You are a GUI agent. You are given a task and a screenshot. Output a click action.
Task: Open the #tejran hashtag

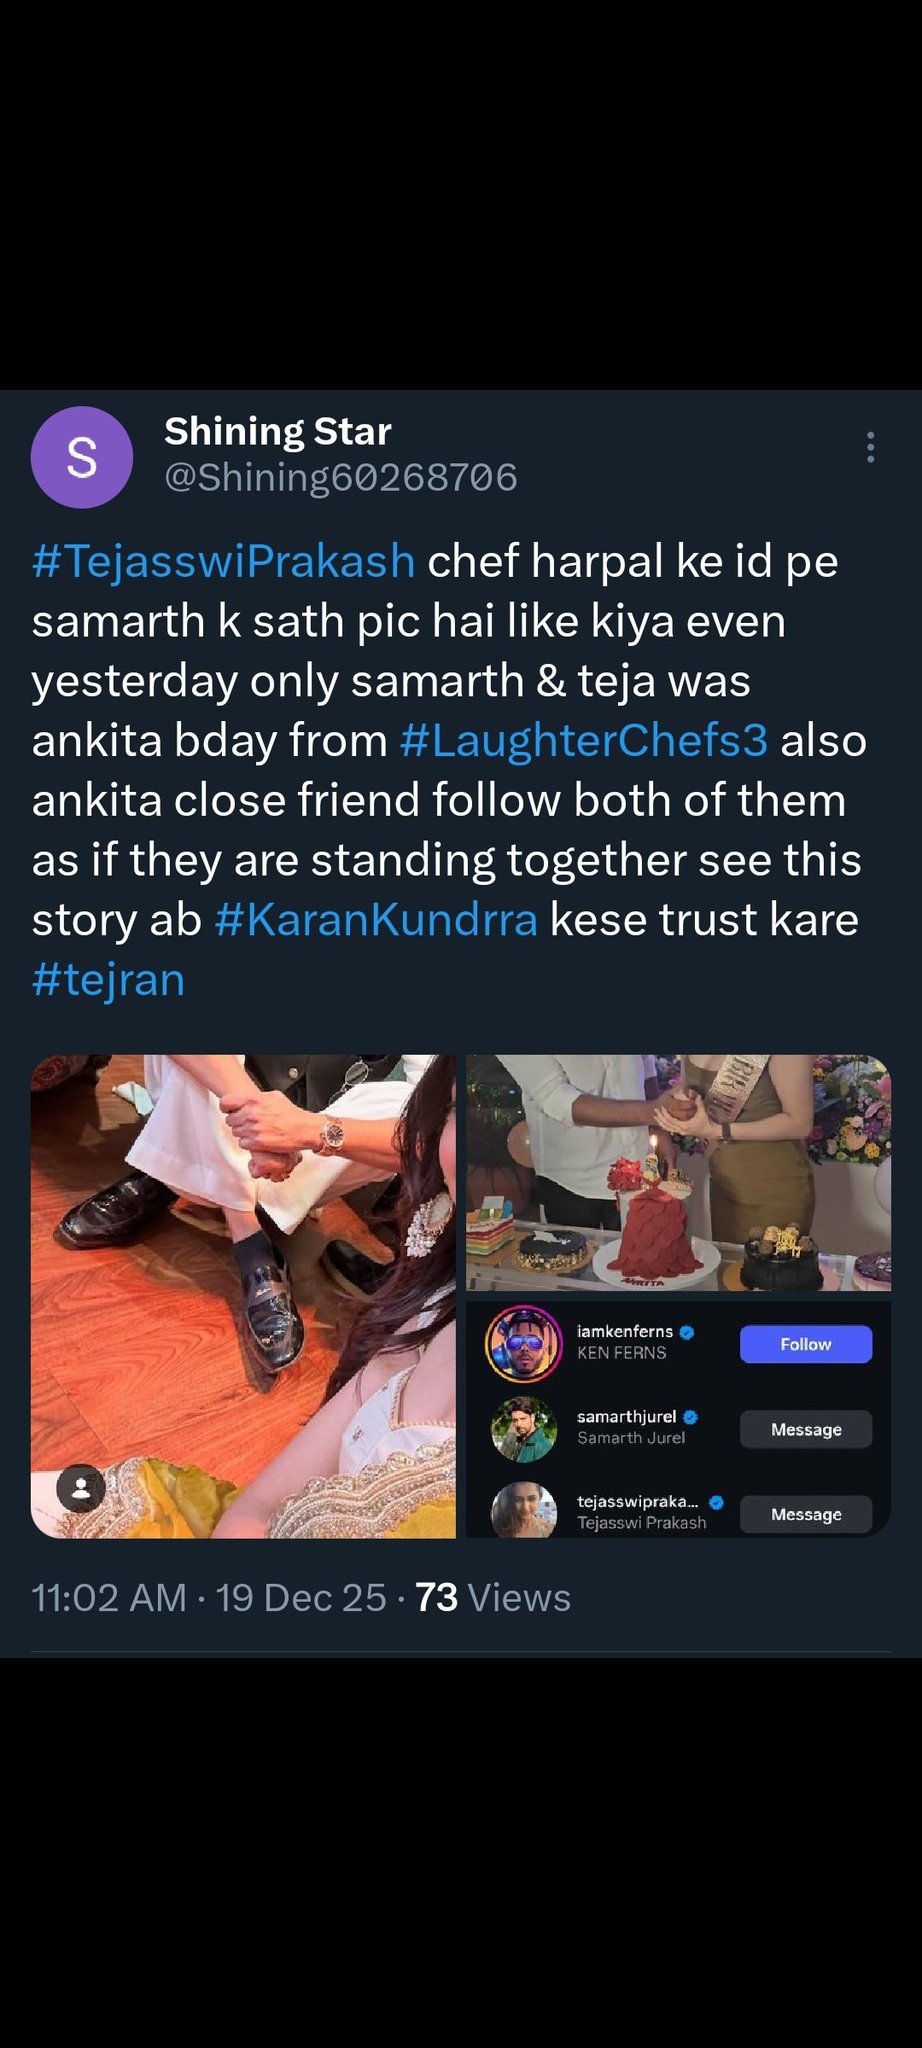[x=108, y=980]
